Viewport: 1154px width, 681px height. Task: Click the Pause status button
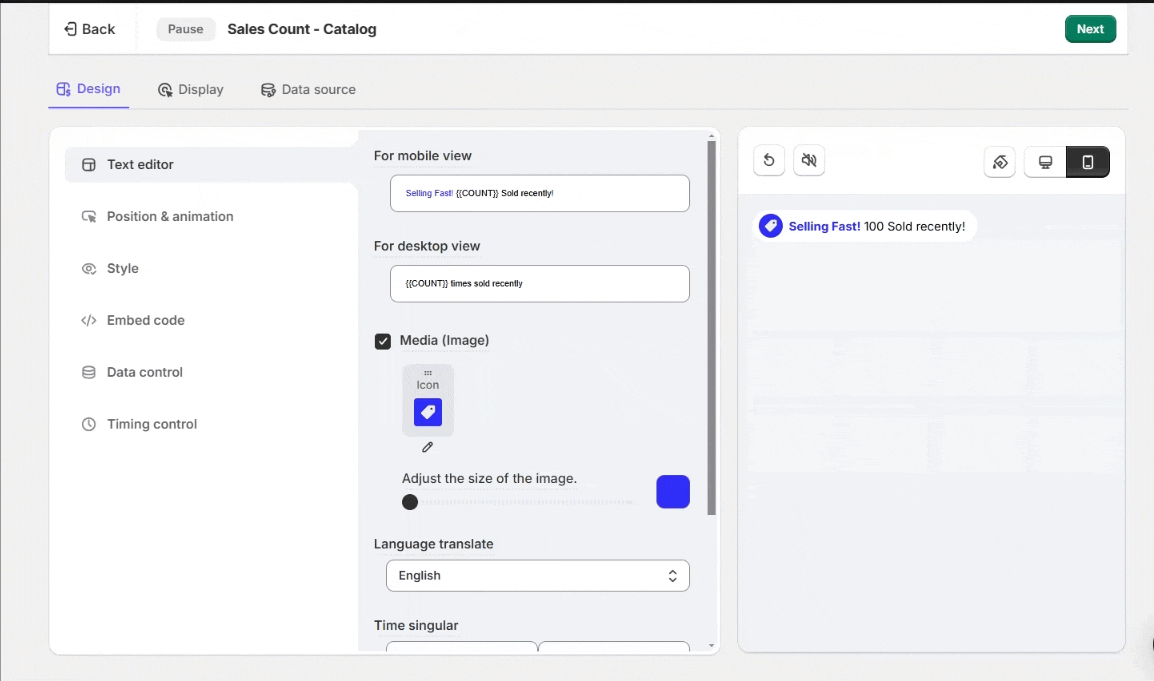[185, 29]
